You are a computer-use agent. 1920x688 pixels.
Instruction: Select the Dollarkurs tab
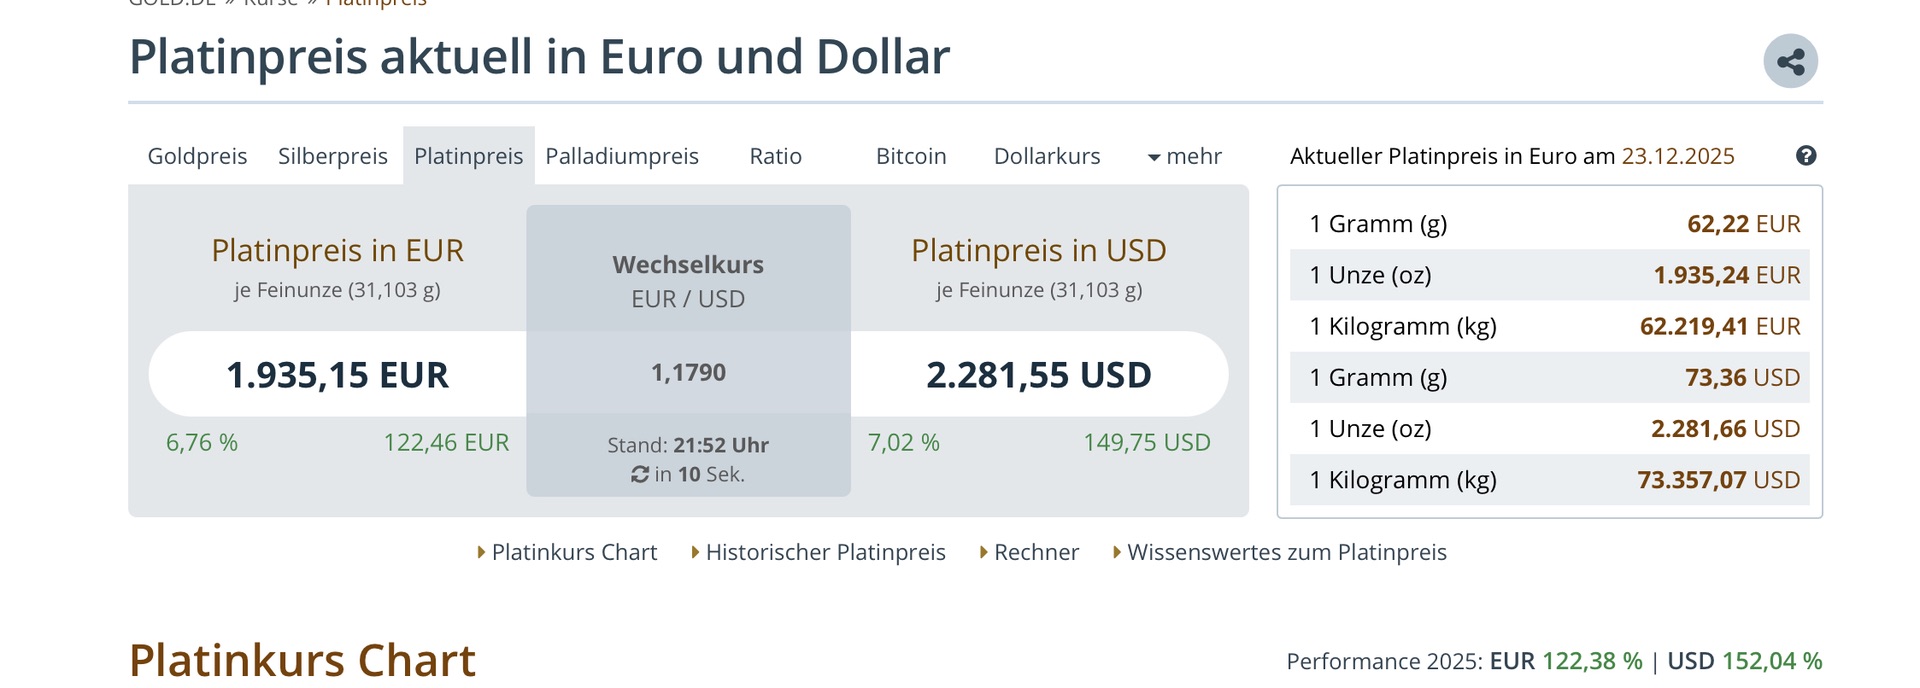coord(1046,156)
